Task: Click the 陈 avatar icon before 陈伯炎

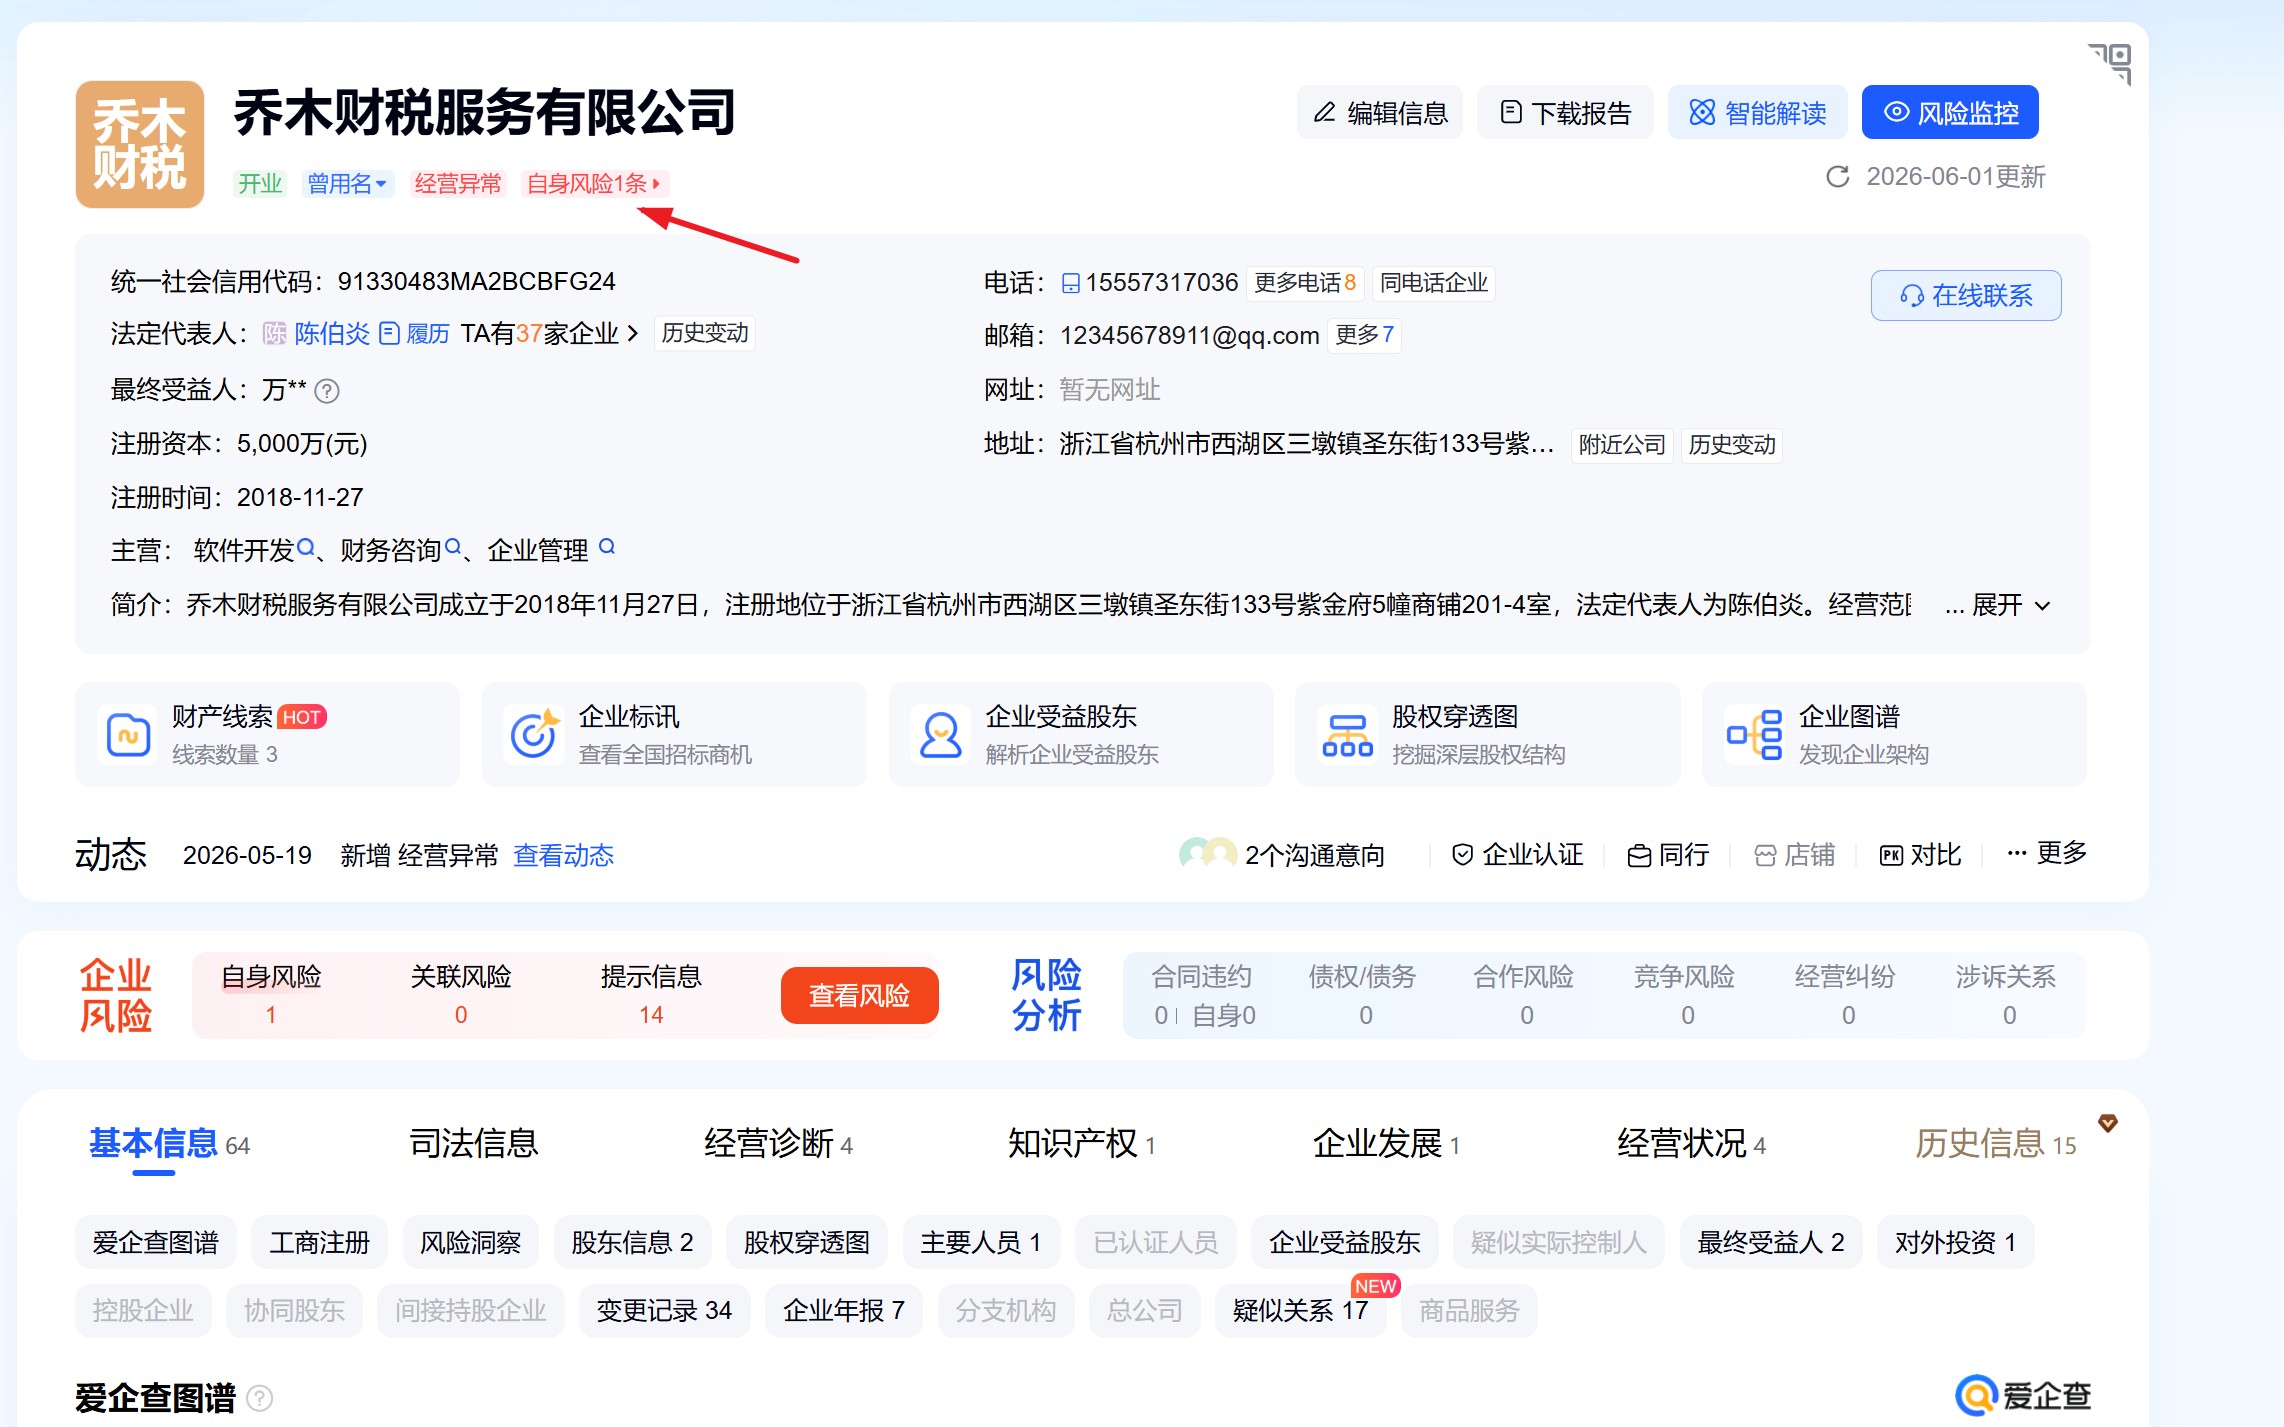Action: (x=275, y=333)
